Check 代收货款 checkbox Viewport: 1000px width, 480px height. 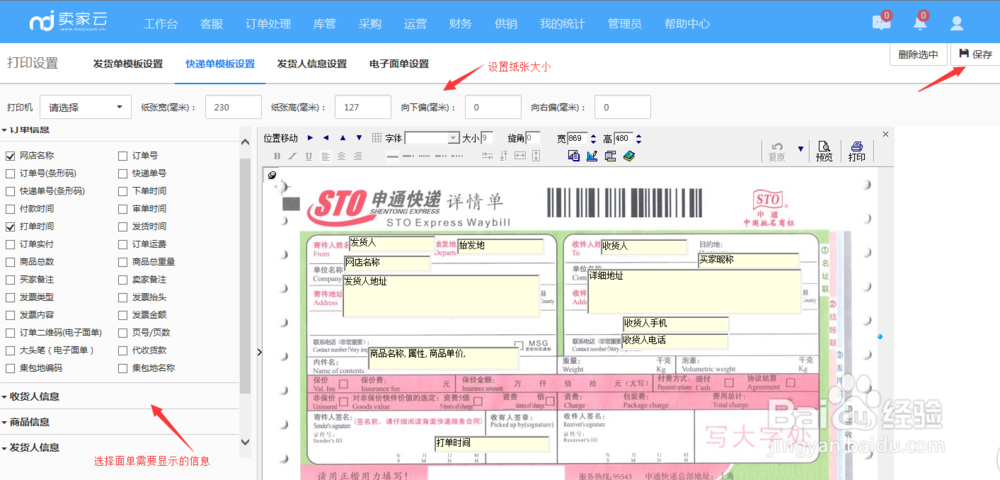pyautogui.click(x=123, y=351)
